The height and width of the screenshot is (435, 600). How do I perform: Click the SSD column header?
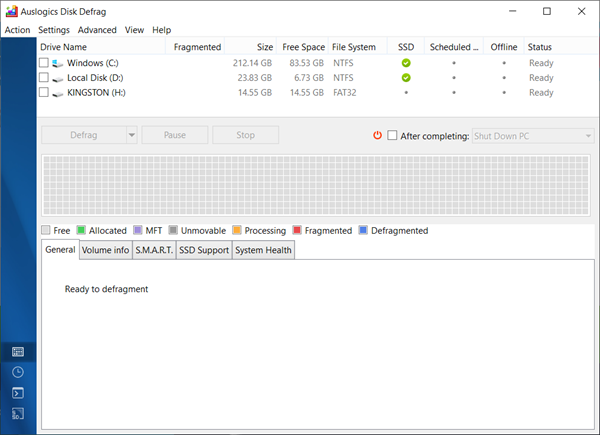[x=406, y=47]
